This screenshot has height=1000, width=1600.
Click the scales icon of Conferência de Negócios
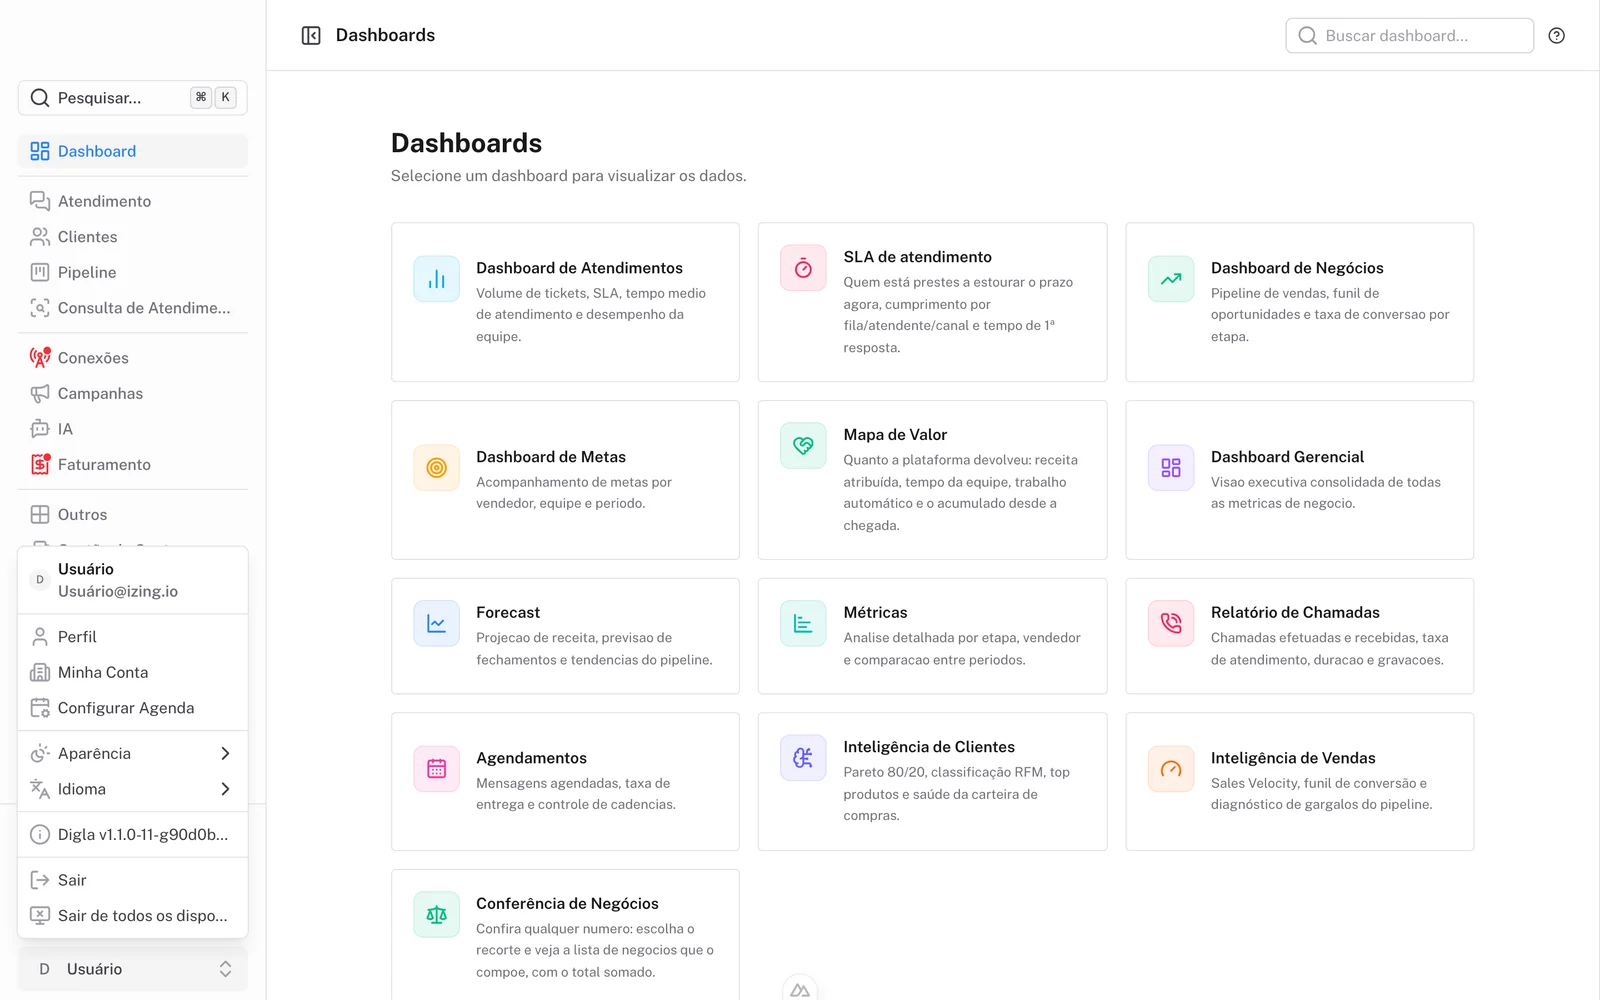pos(437,915)
